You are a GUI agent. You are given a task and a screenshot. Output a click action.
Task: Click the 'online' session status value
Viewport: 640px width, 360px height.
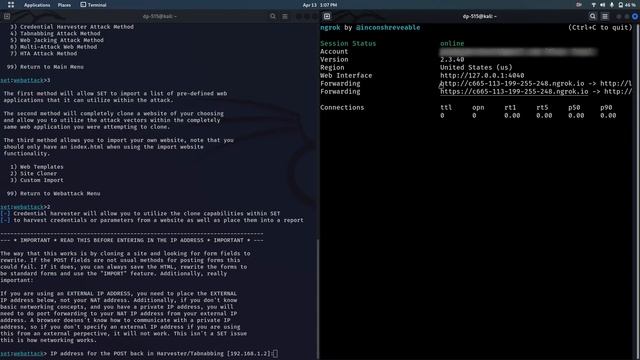(x=452, y=43)
